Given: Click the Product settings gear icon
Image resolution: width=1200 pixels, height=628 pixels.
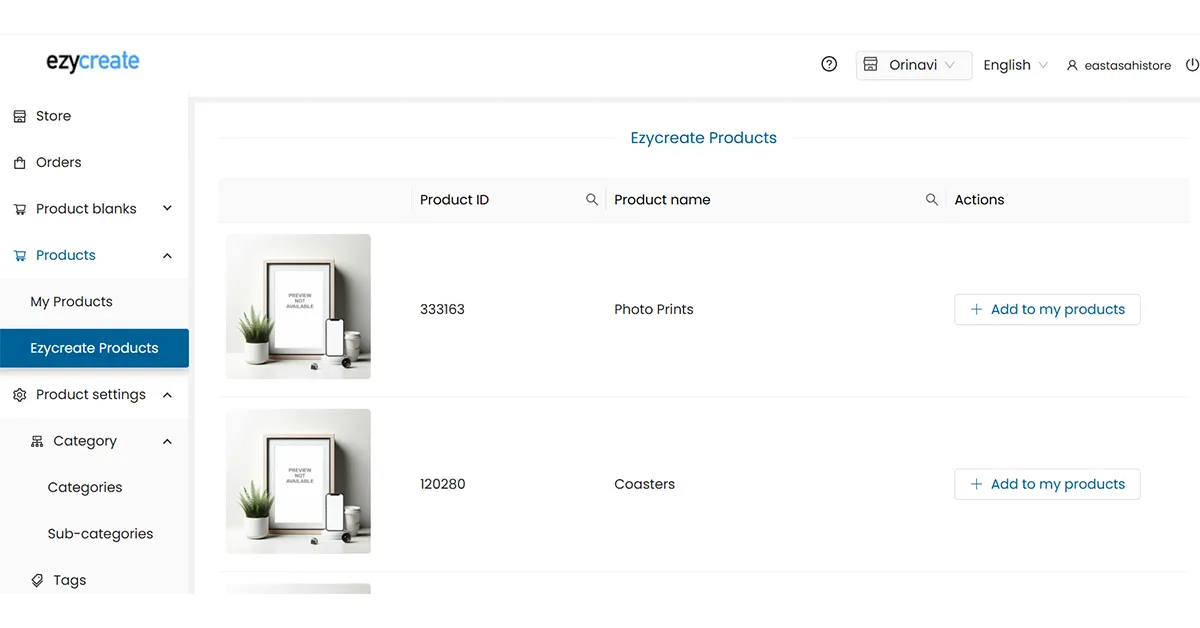Looking at the screenshot, I should pos(20,395).
